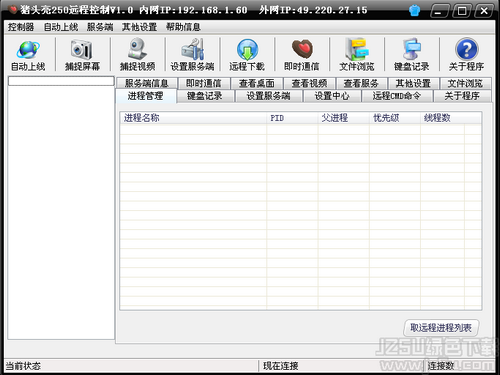Click the 自动上线 globe toolbar icon
The height and width of the screenshot is (375, 500).
coord(28,50)
